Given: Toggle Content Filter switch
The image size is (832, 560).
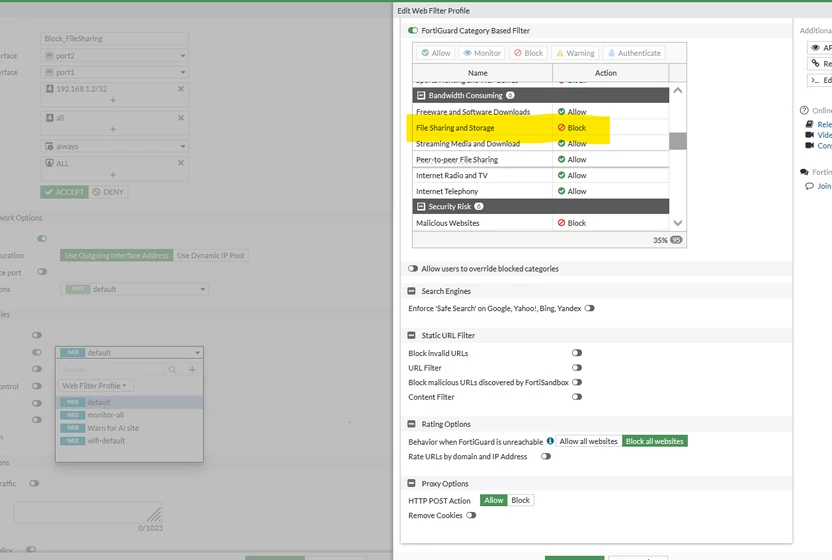Looking at the screenshot, I should click(577, 397).
